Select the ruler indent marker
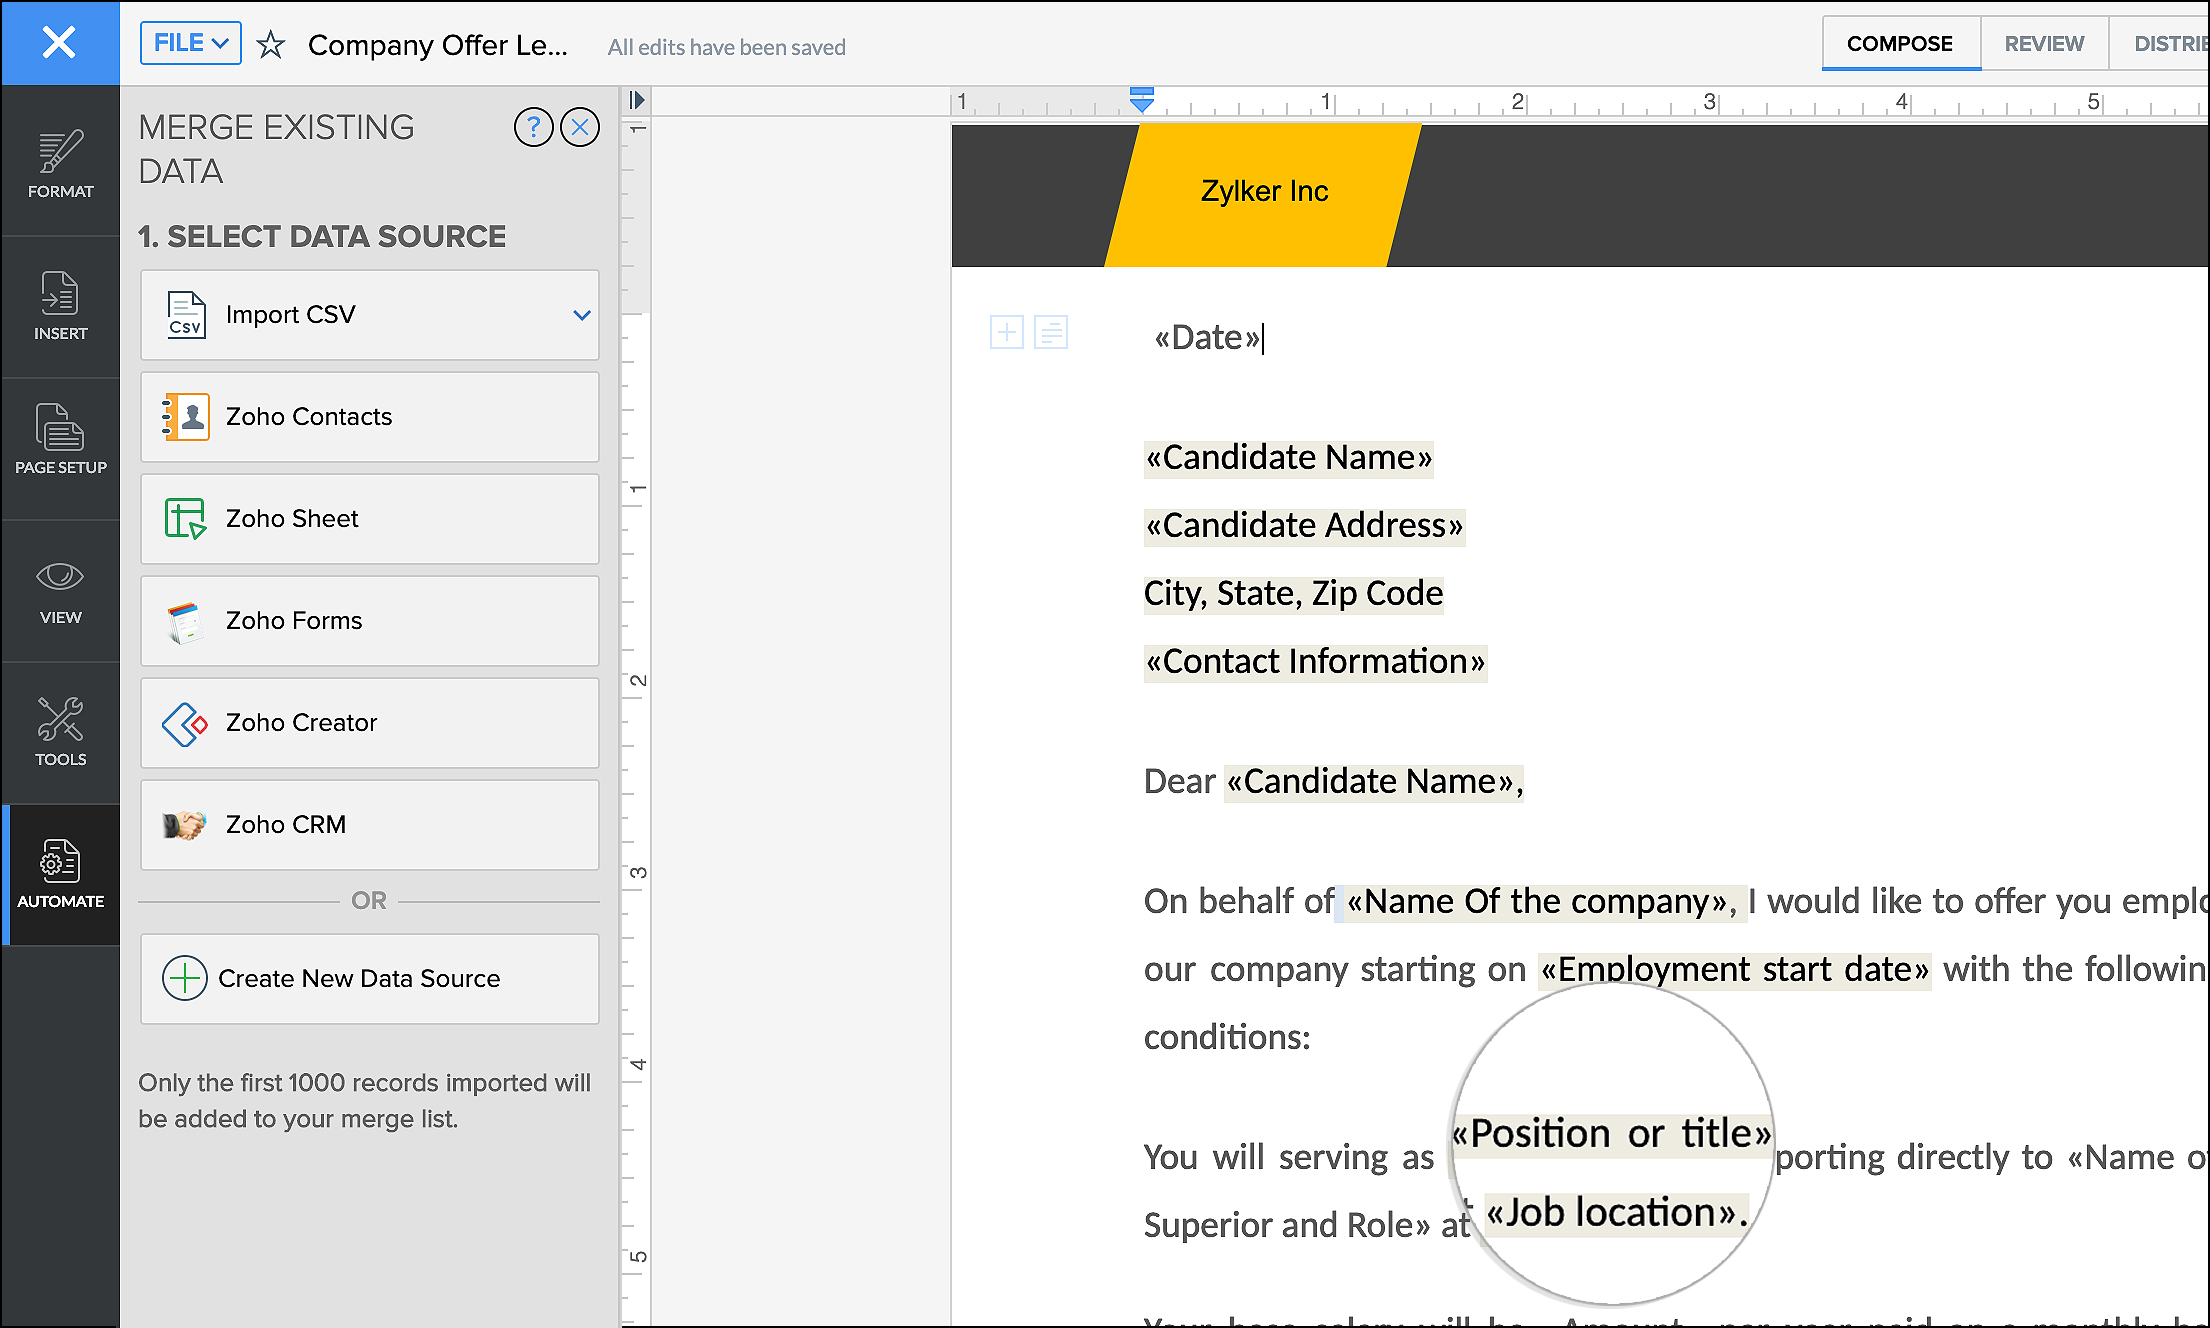The width and height of the screenshot is (2210, 1328). click(x=1141, y=99)
